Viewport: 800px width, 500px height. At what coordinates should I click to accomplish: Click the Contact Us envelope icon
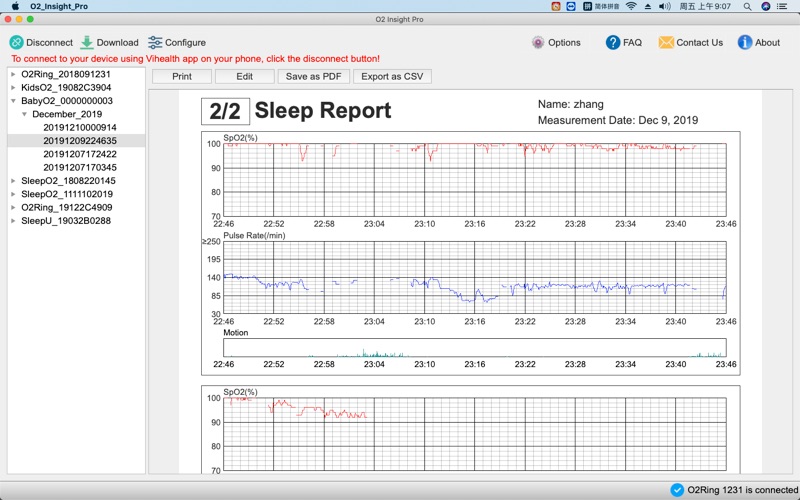pyautogui.click(x=666, y=42)
